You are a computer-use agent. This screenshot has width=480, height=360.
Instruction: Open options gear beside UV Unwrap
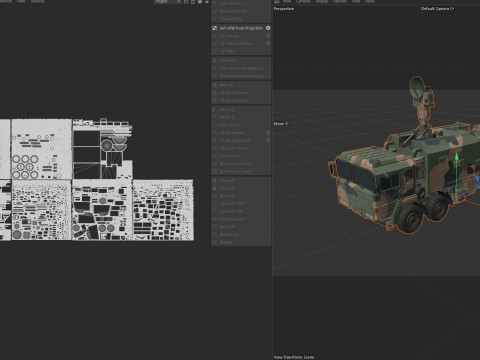click(x=268, y=36)
